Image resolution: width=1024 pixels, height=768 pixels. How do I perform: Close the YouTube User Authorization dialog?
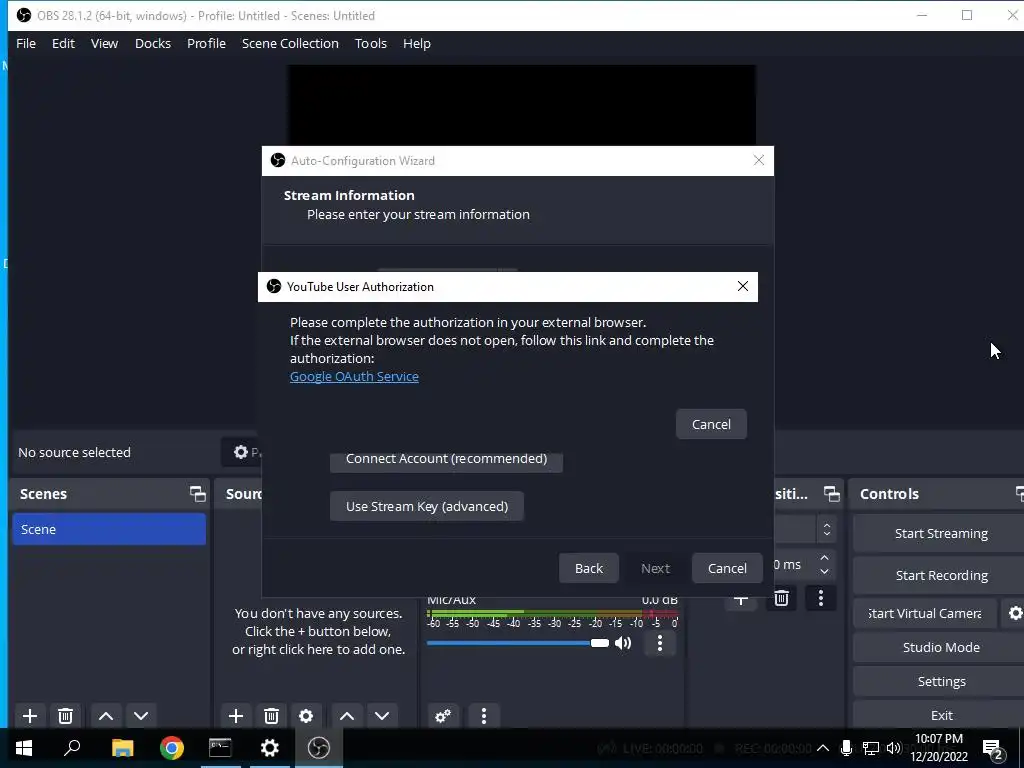(743, 286)
